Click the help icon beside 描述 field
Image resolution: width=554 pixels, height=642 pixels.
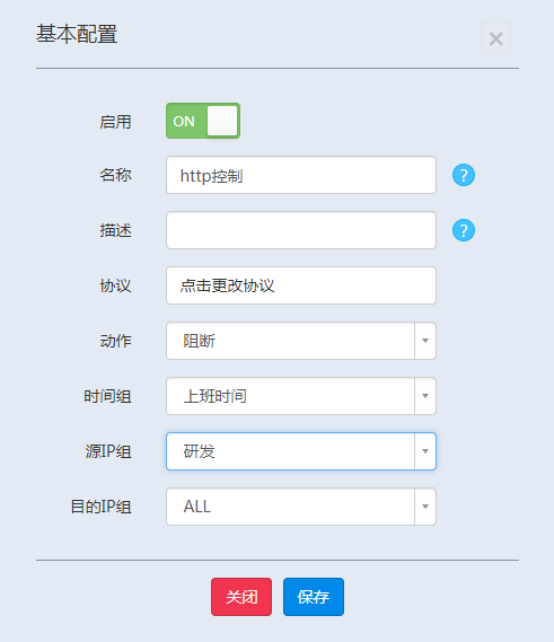[464, 230]
